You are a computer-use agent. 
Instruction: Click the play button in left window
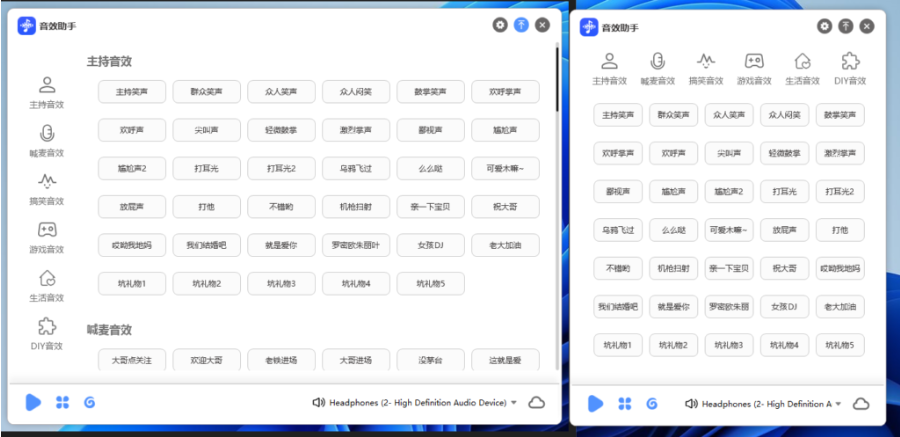34,402
